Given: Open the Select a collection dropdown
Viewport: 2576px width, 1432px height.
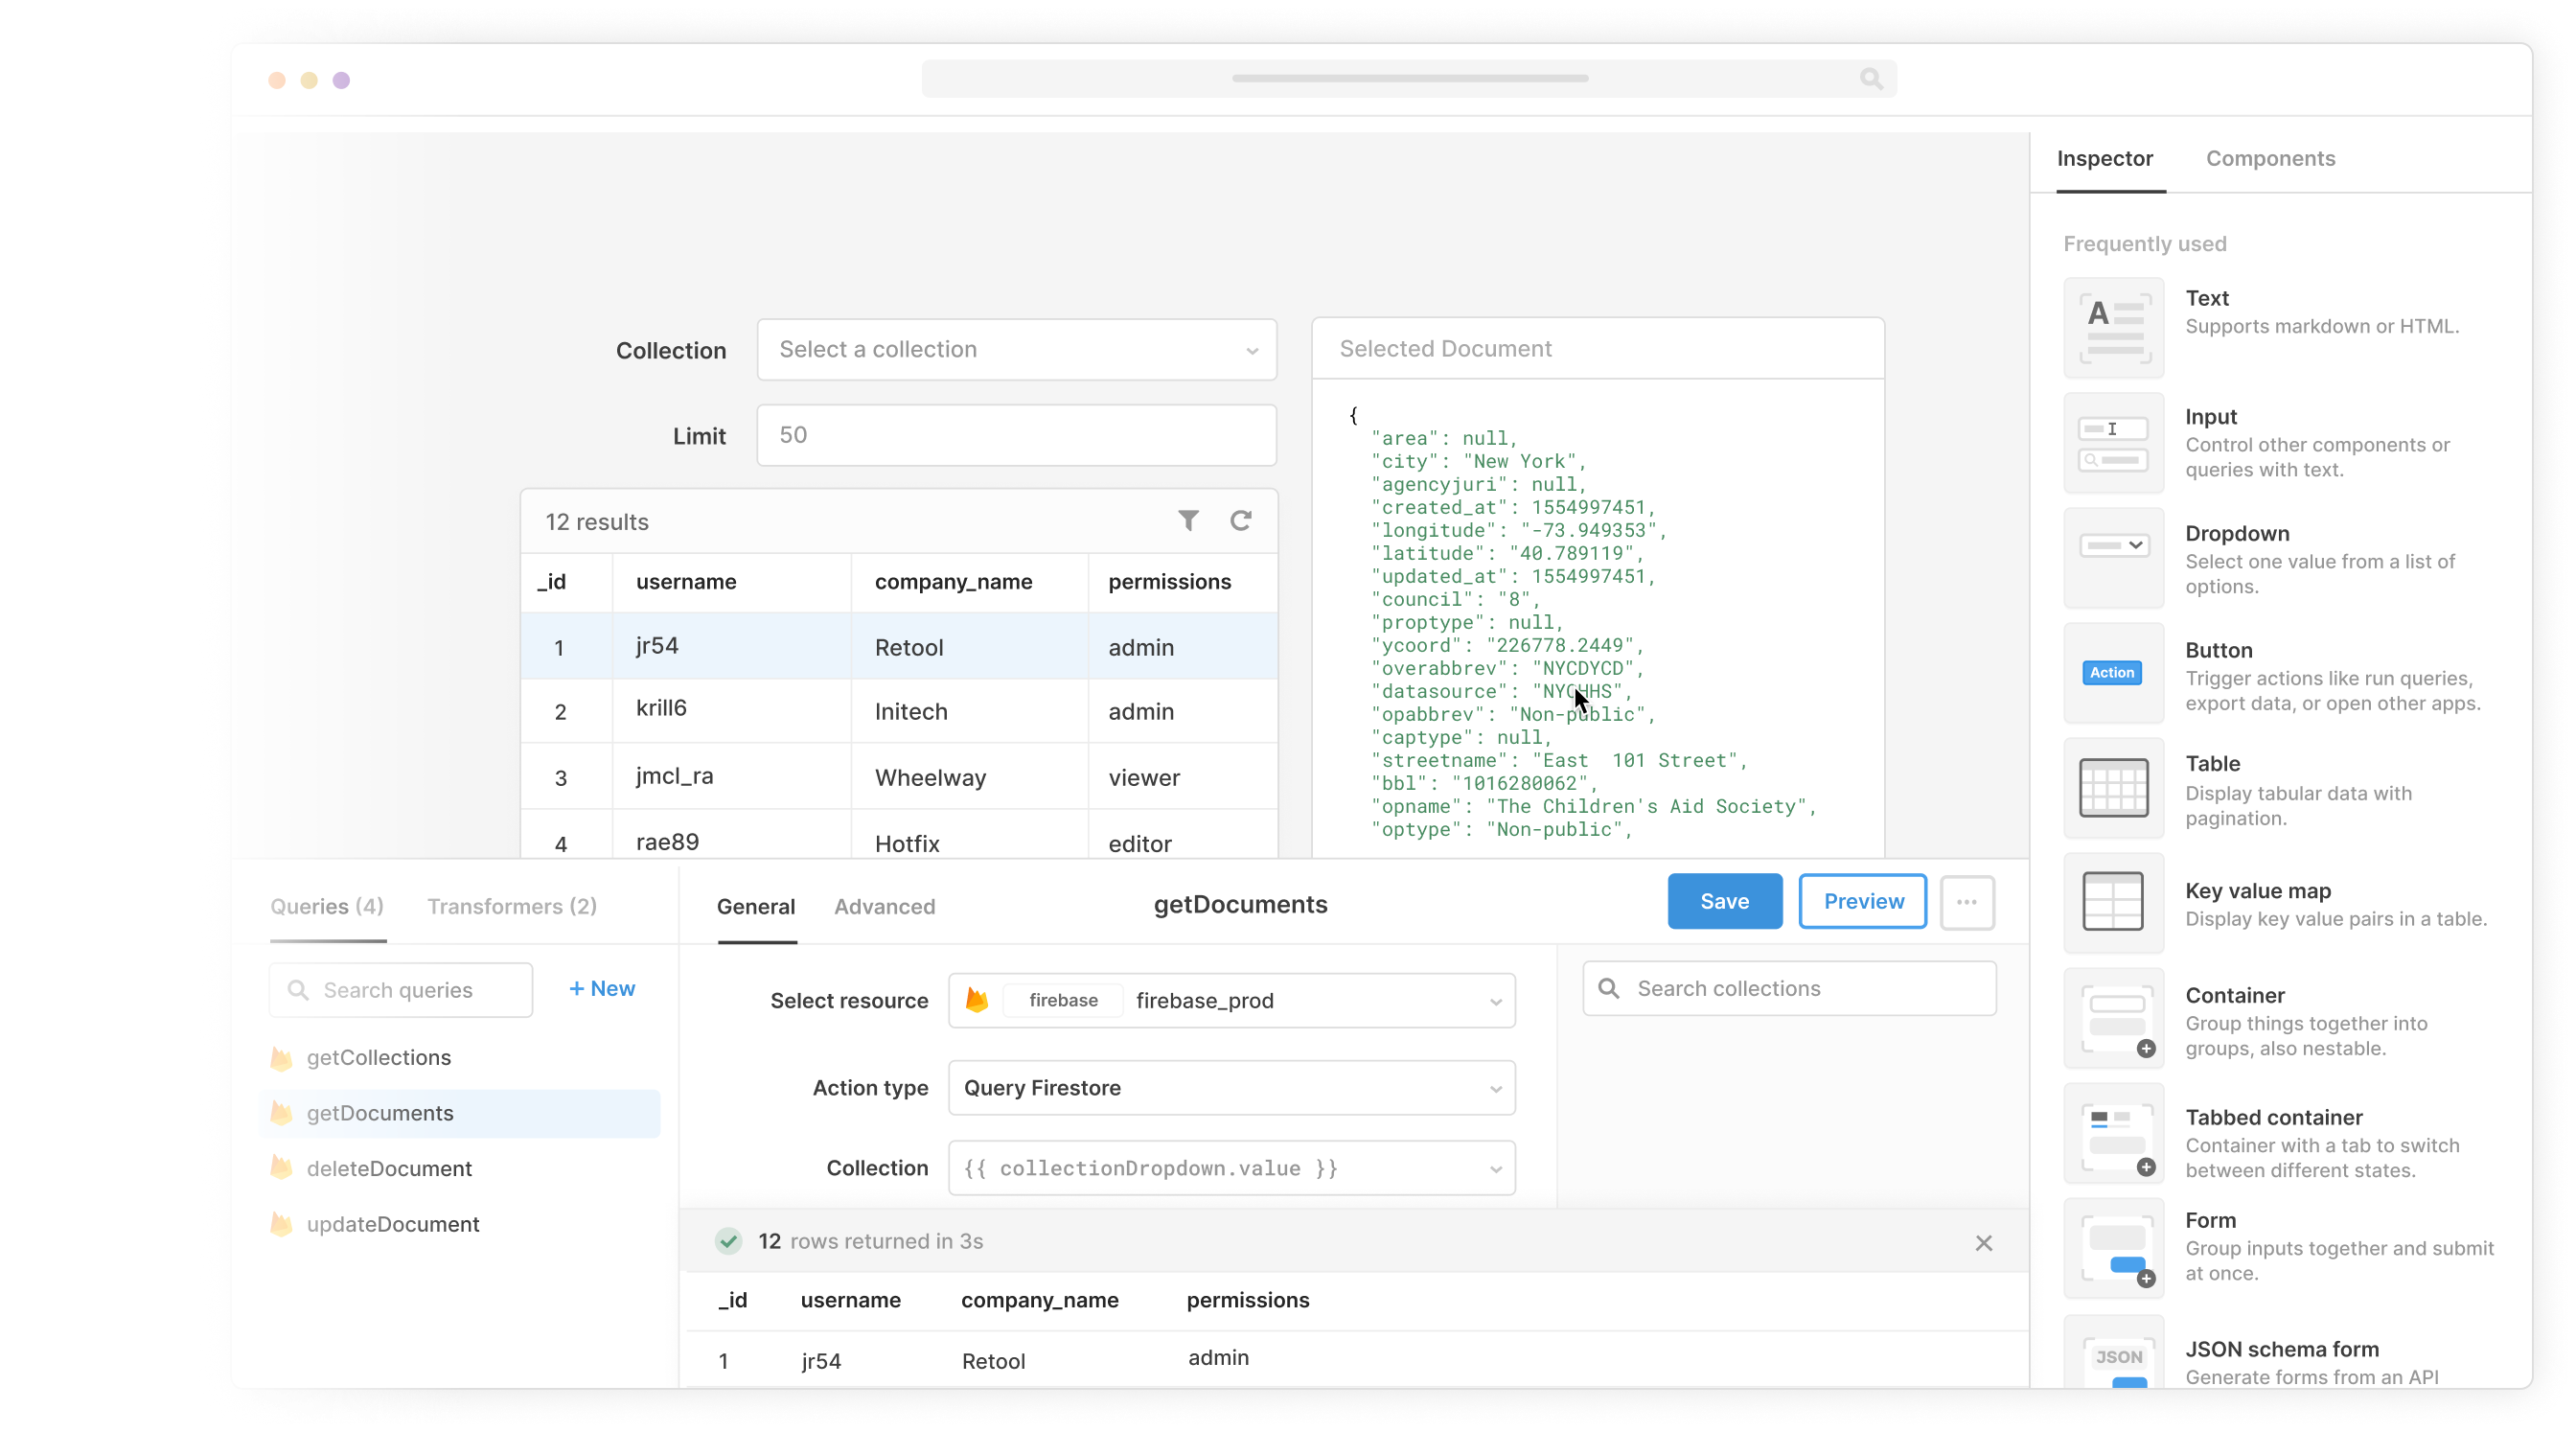Looking at the screenshot, I should tap(1016, 350).
